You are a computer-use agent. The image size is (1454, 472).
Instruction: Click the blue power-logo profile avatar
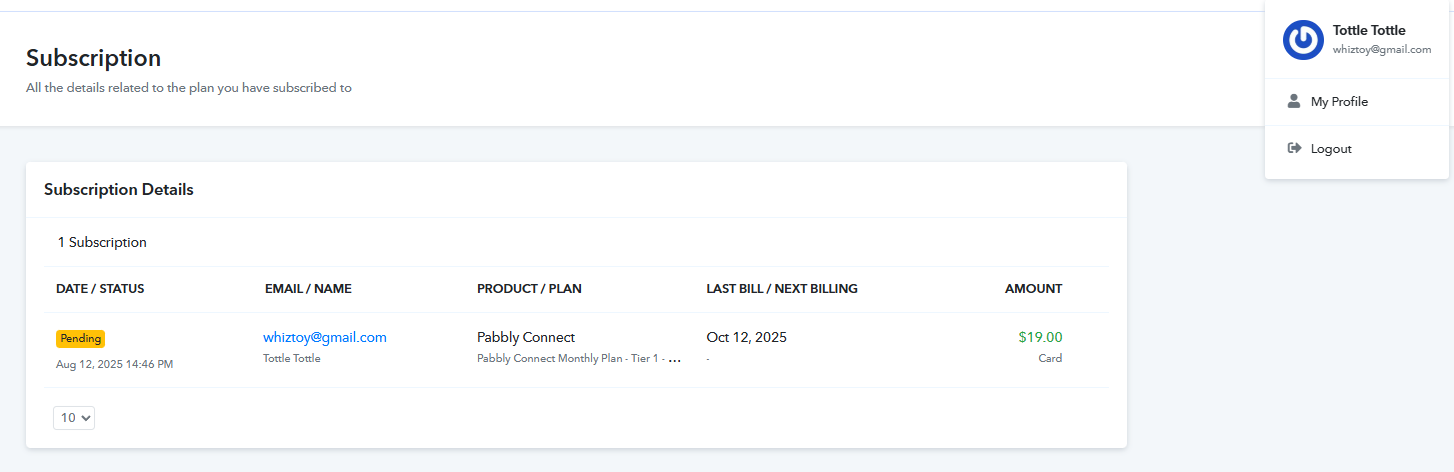pyautogui.click(x=1303, y=40)
